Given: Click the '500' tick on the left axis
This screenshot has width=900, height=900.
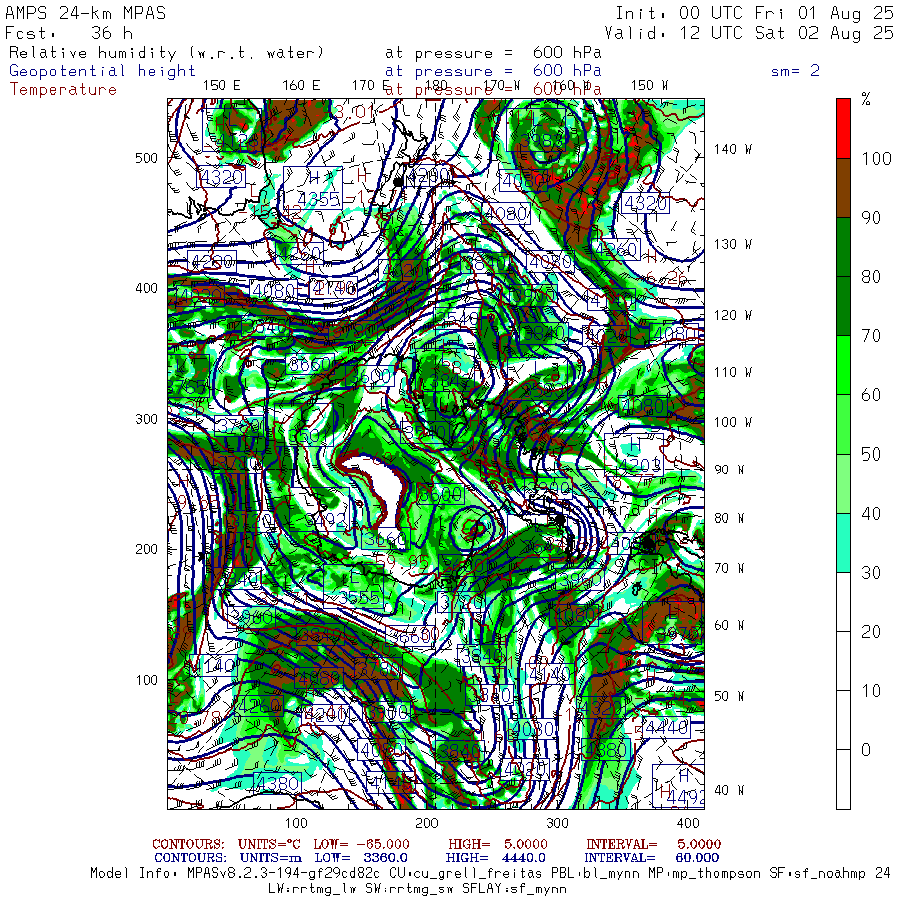Looking at the screenshot, I should click(x=146, y=158).
